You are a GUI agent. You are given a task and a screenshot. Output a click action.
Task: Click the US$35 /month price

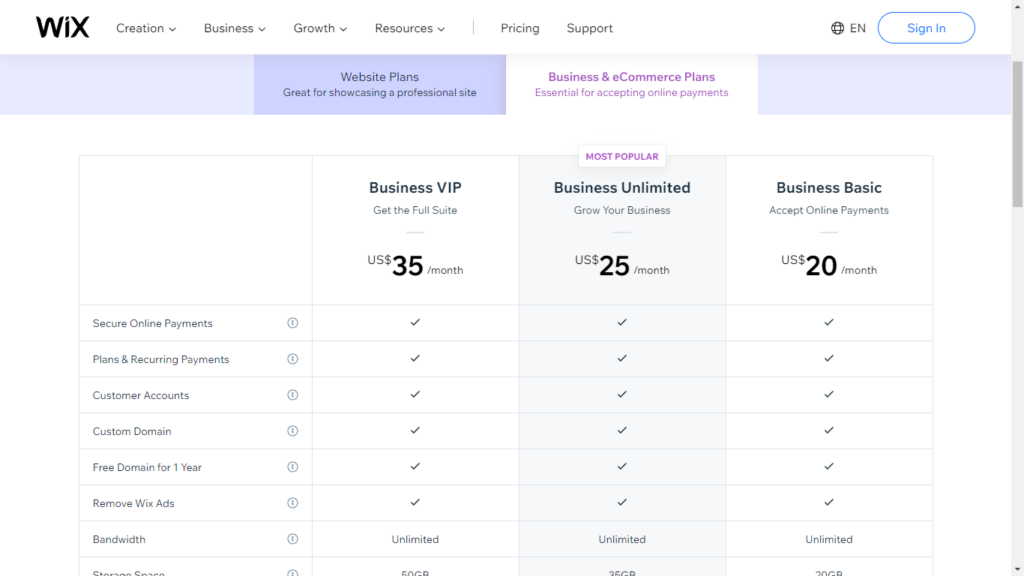point(415,266)
